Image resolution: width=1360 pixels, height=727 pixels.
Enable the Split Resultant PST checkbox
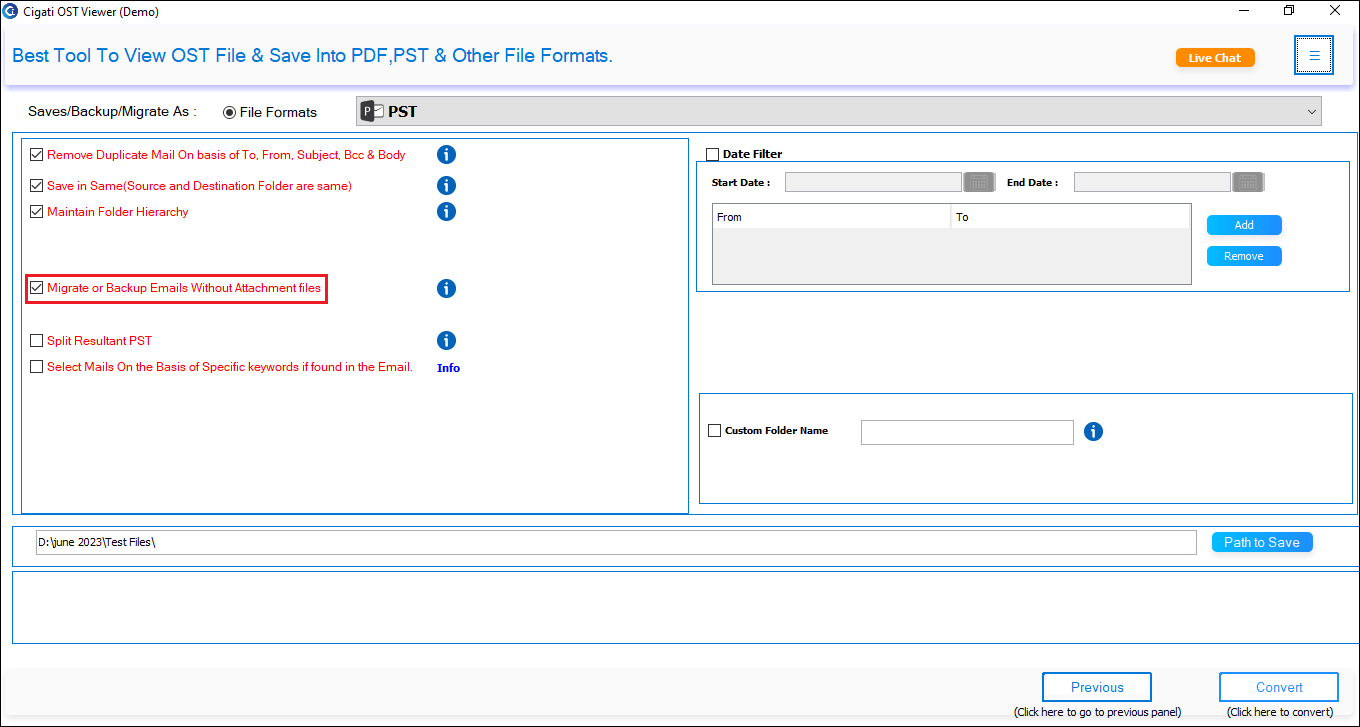pyautogui.click(x=37, y=341)
